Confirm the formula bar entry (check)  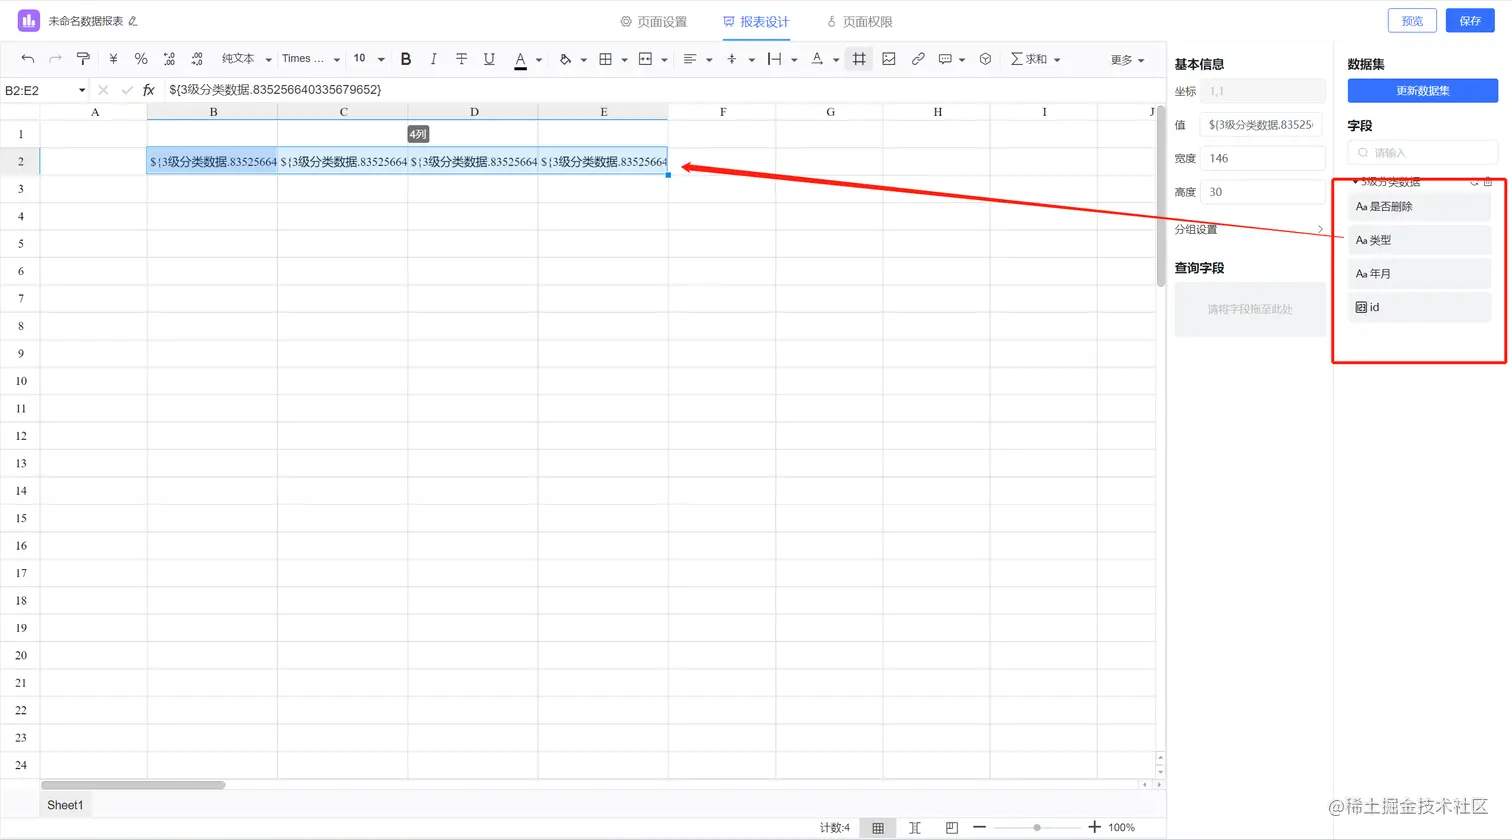[x=127, y=90]
